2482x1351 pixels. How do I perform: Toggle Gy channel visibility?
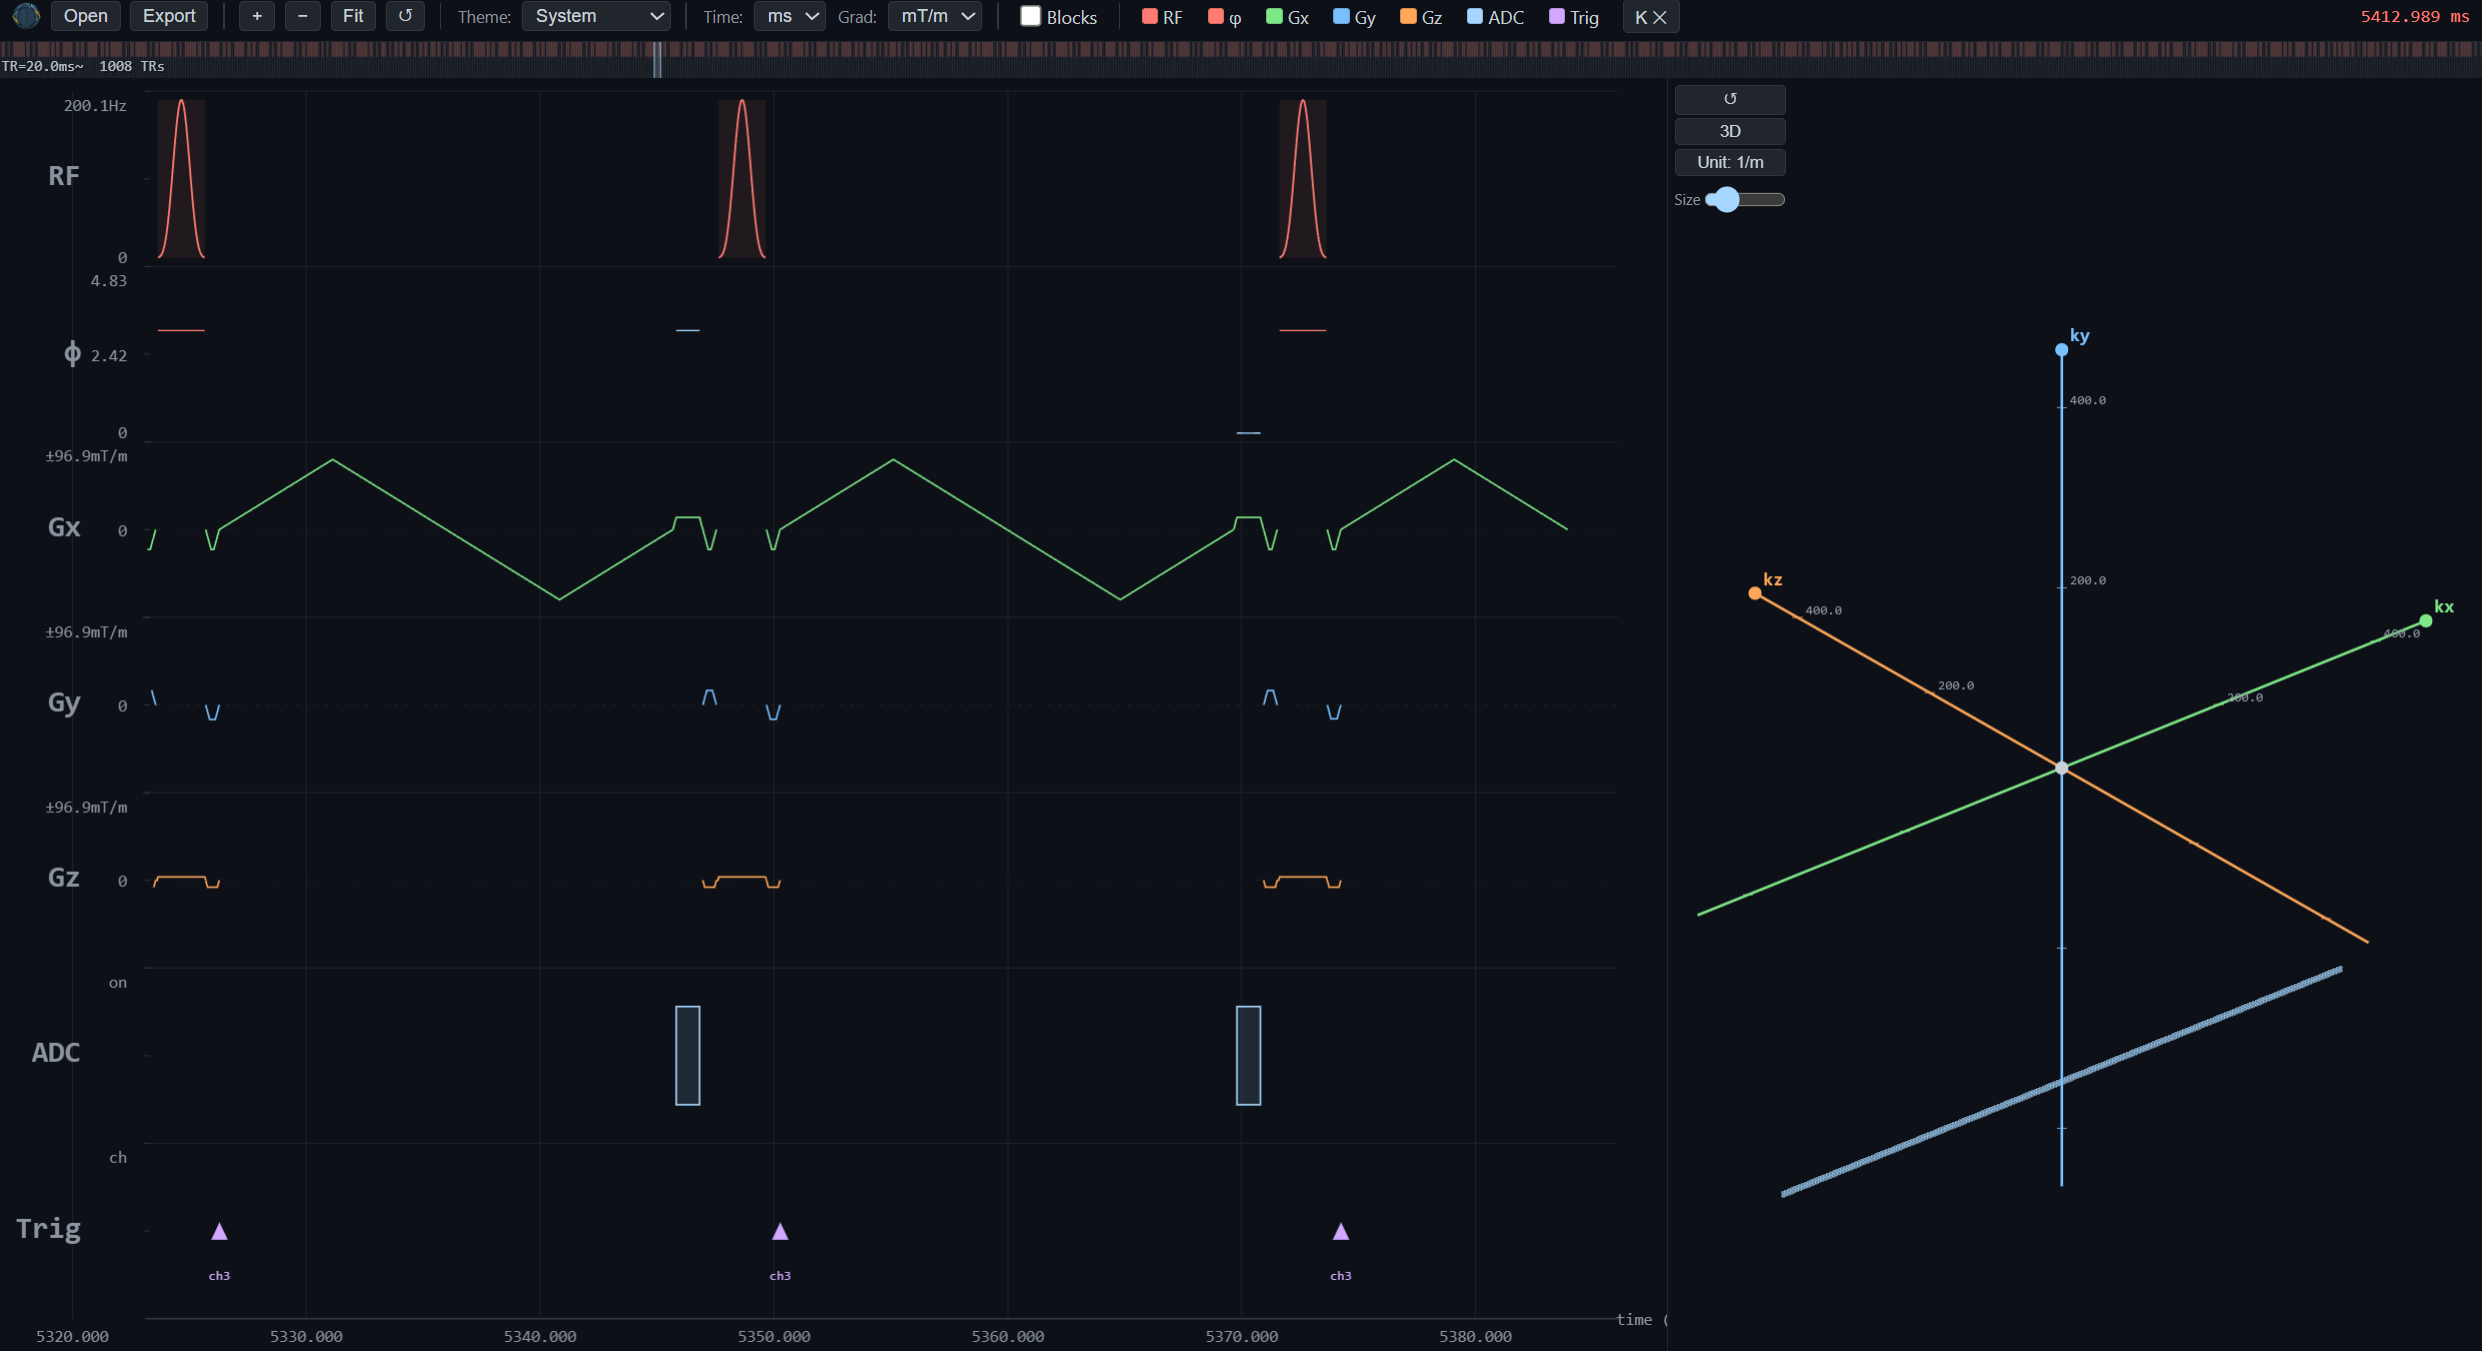click(1355, 17)
